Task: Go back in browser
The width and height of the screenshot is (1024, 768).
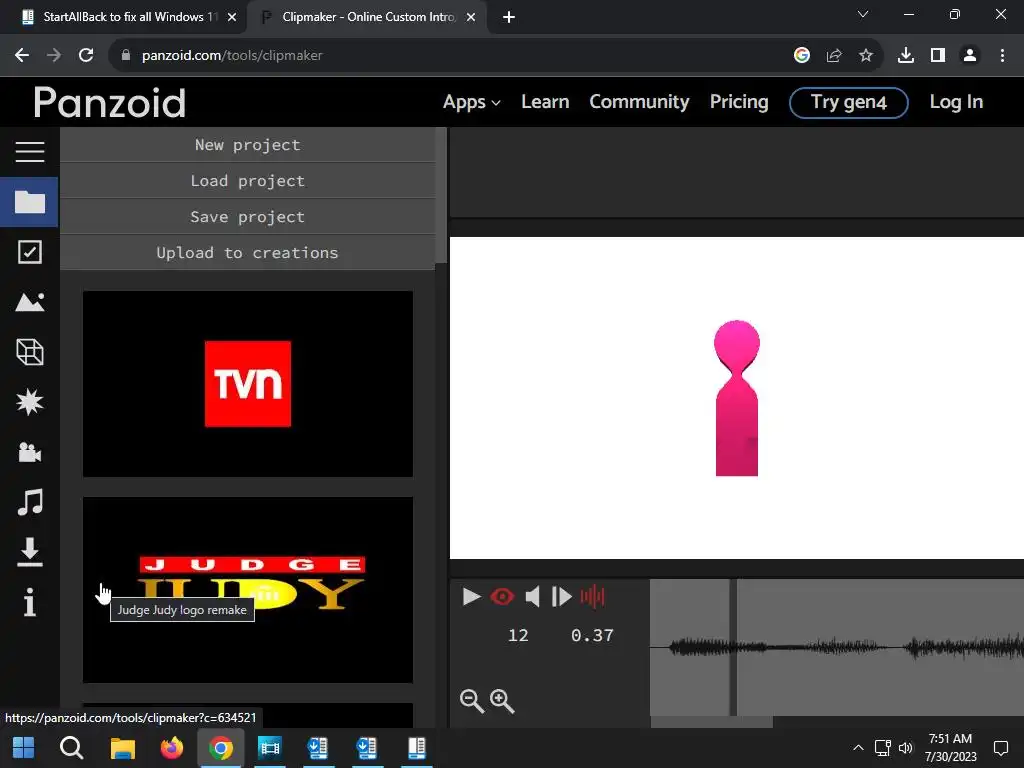Action: click(x=22, y=56)
